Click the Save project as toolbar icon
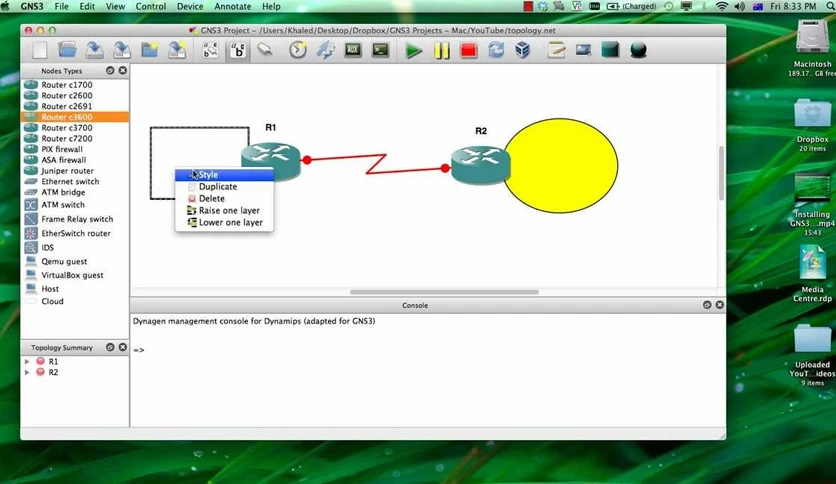This screenshot has height=484, width=836. 122,50
